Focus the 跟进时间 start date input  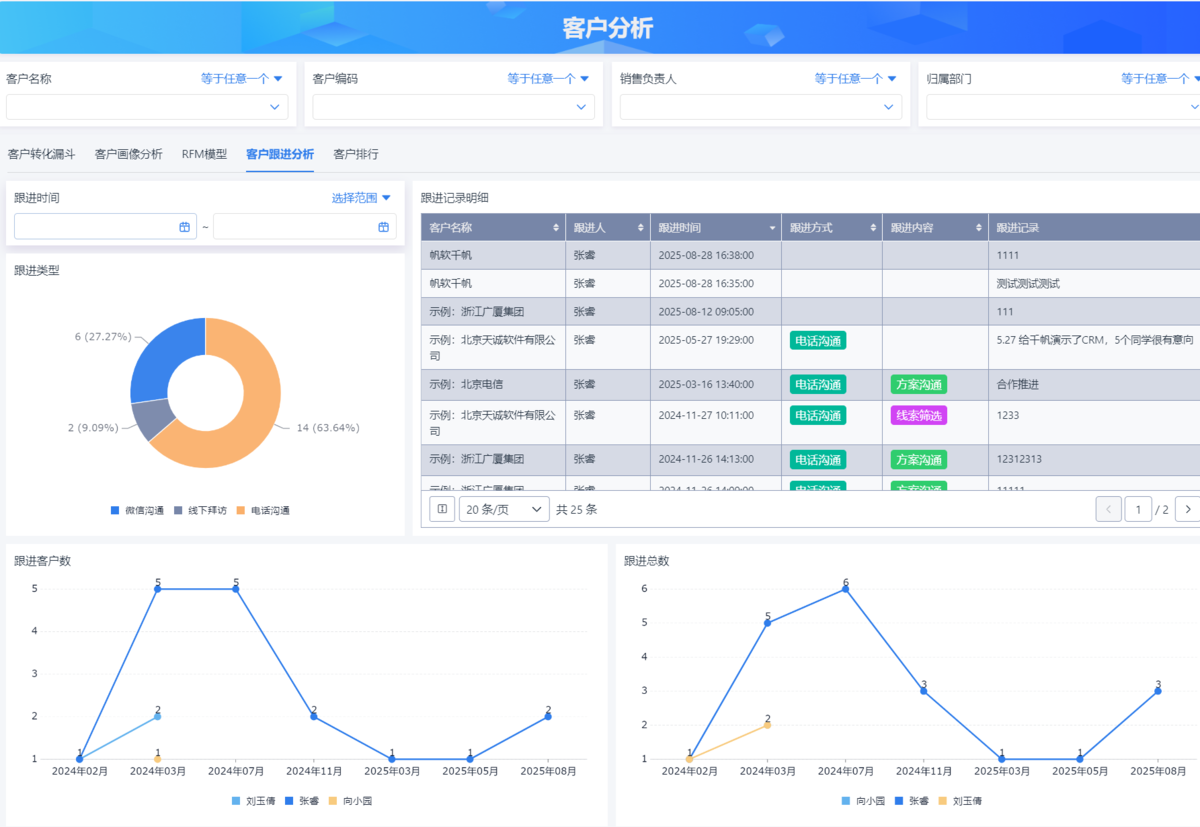pyautogui.click(x=105, y=227)
